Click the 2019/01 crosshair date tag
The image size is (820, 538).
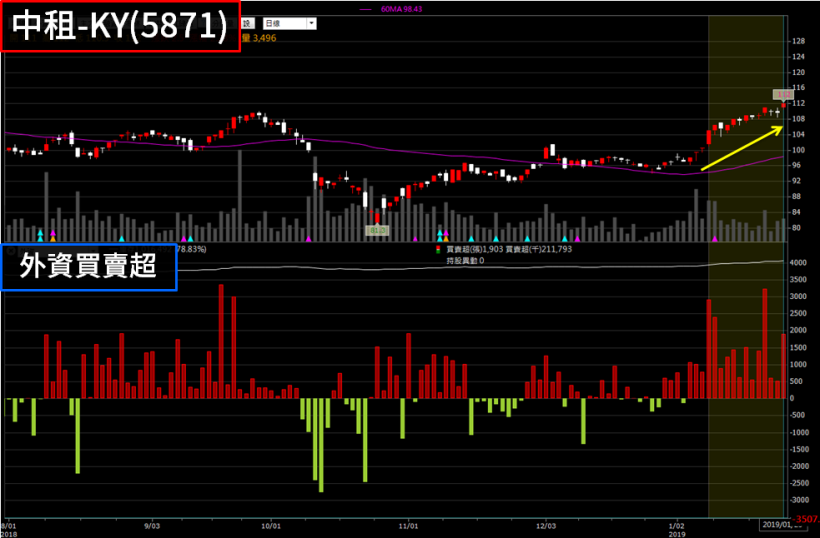[x=781, y=524]
